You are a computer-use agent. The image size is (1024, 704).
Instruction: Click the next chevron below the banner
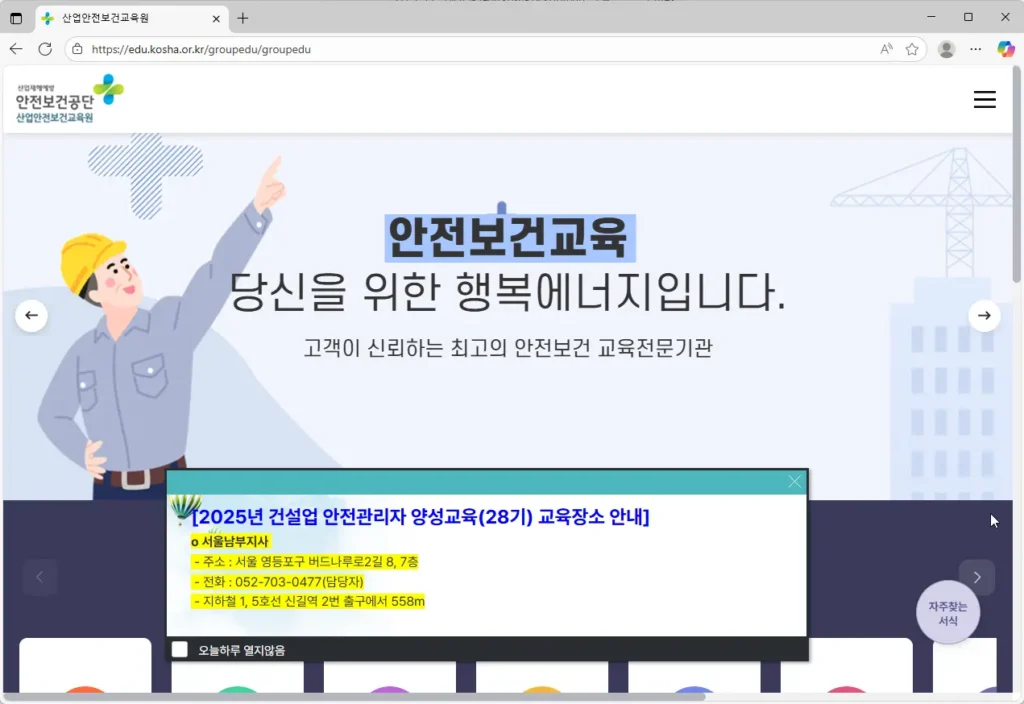coord(977,577)
